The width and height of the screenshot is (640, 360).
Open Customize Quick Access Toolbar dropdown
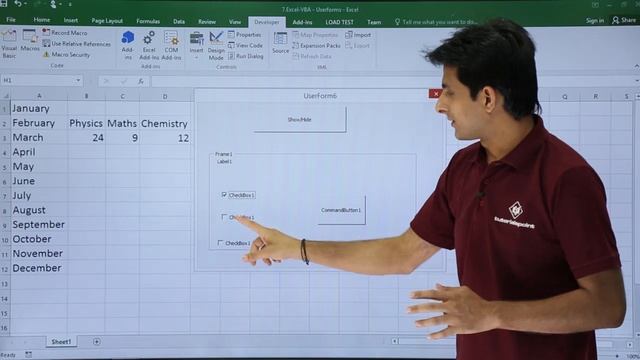[70, 4]
